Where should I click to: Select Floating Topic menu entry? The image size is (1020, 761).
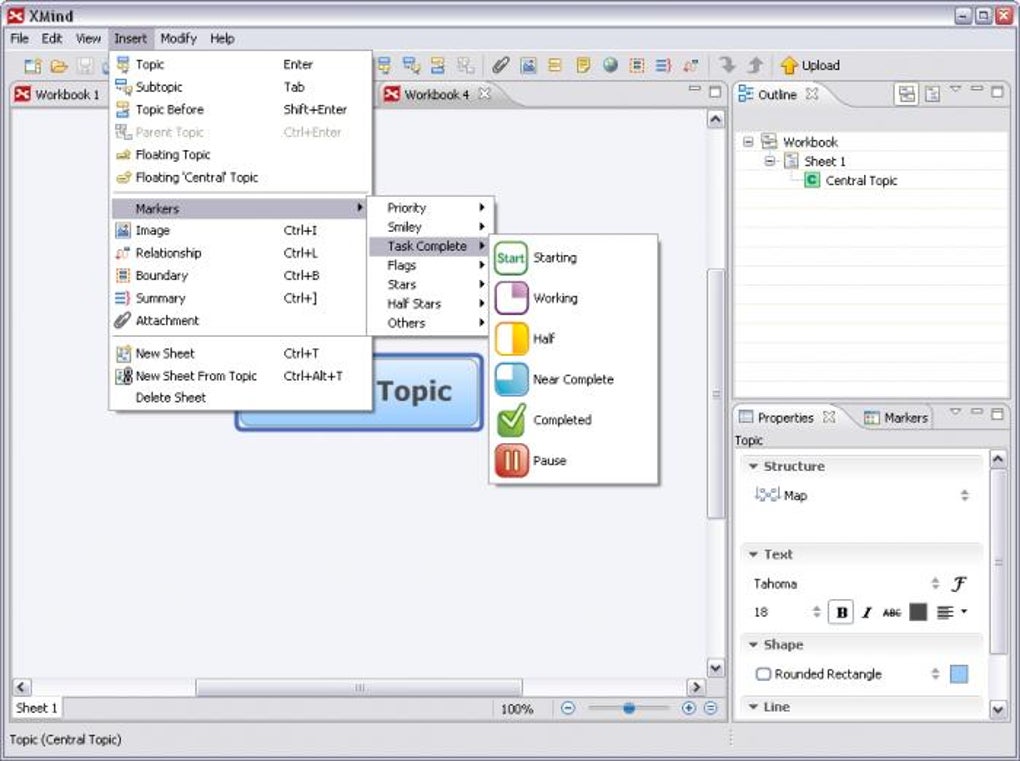pyautogui.click(x=240, y=155)
